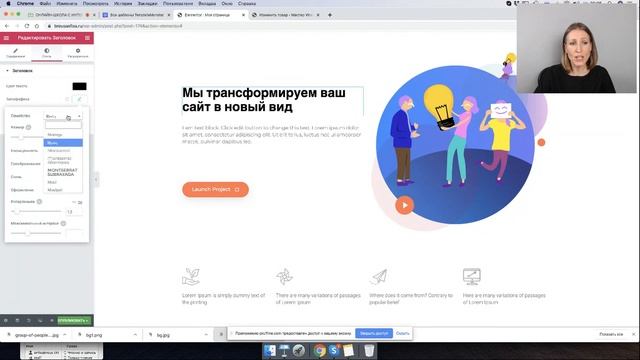Click the plant-in-hand feature icon

coord(191,277)
